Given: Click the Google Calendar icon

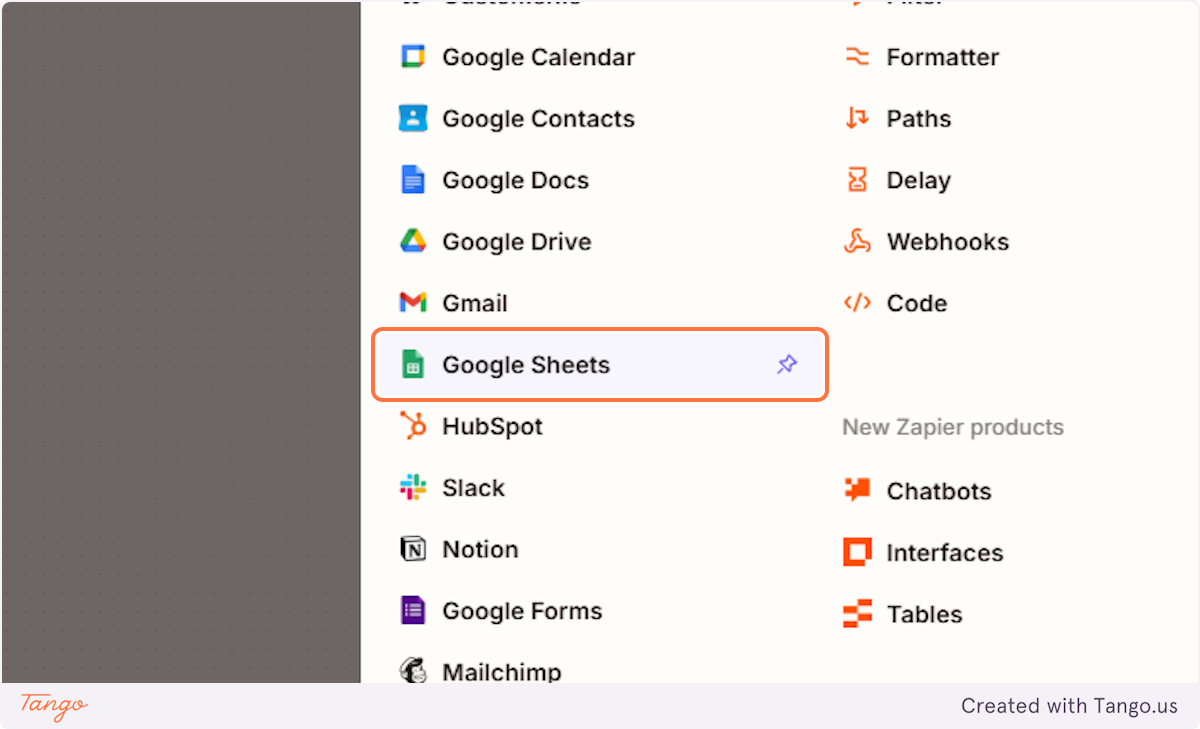Looking at the screenshot, I should (413, 57).
